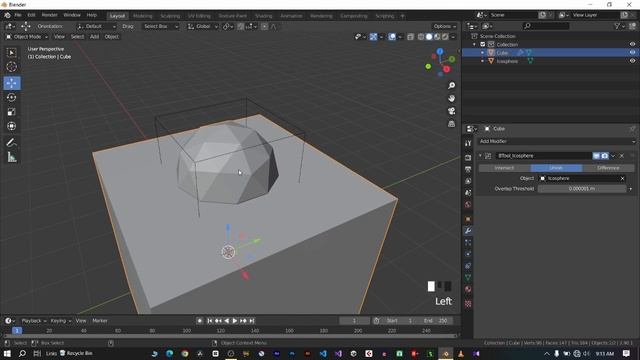Open the World properties tab
640x360 pixels.
(x=468, y=204)
